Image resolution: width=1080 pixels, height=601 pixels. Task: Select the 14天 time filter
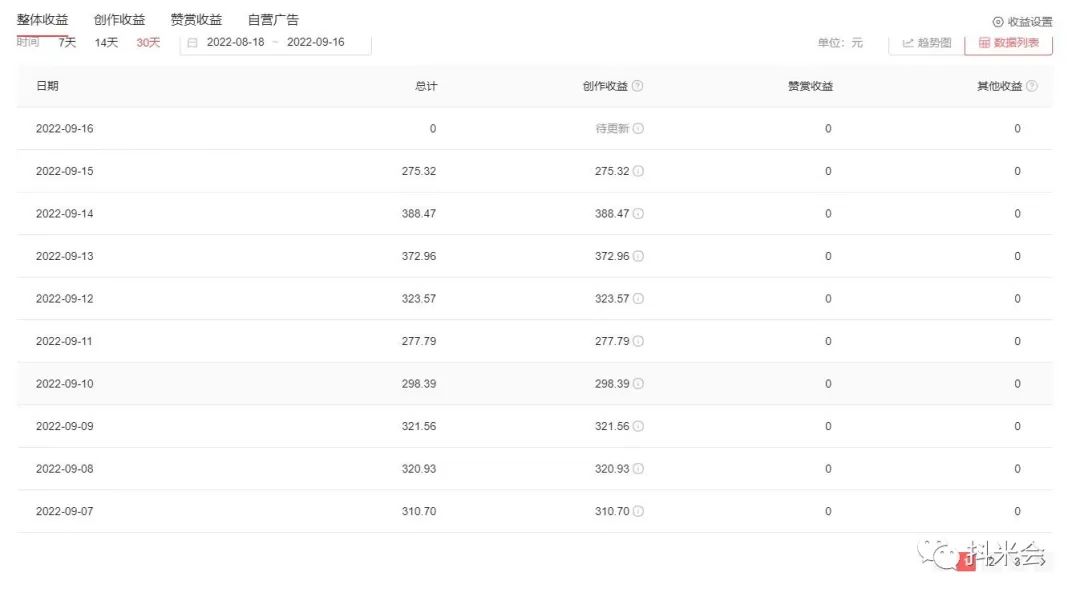(105, 43)
